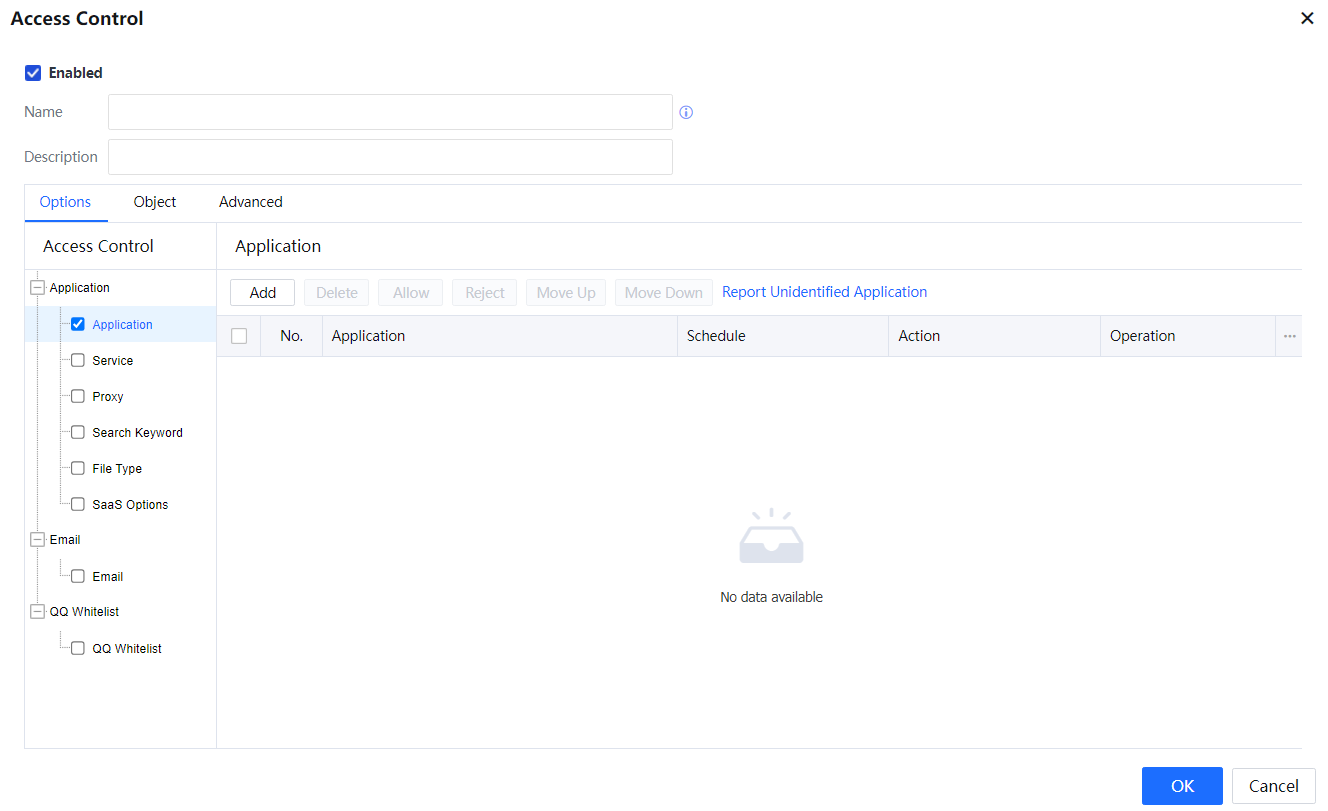
Task: Focus the Description text field
Action: pos(390,157)
